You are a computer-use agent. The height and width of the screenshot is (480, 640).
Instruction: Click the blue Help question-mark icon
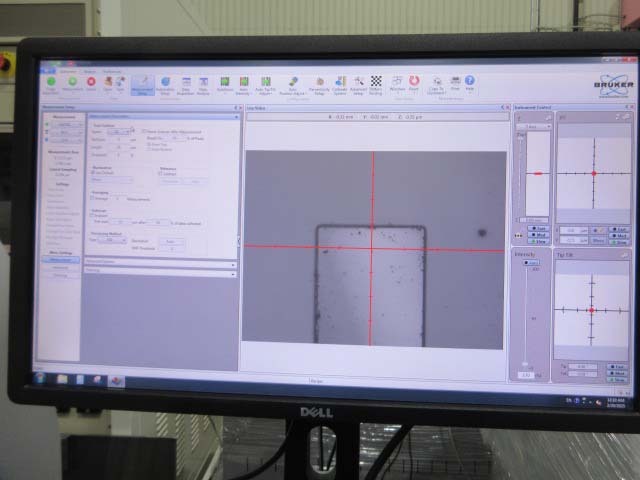(x=470, y=83)
